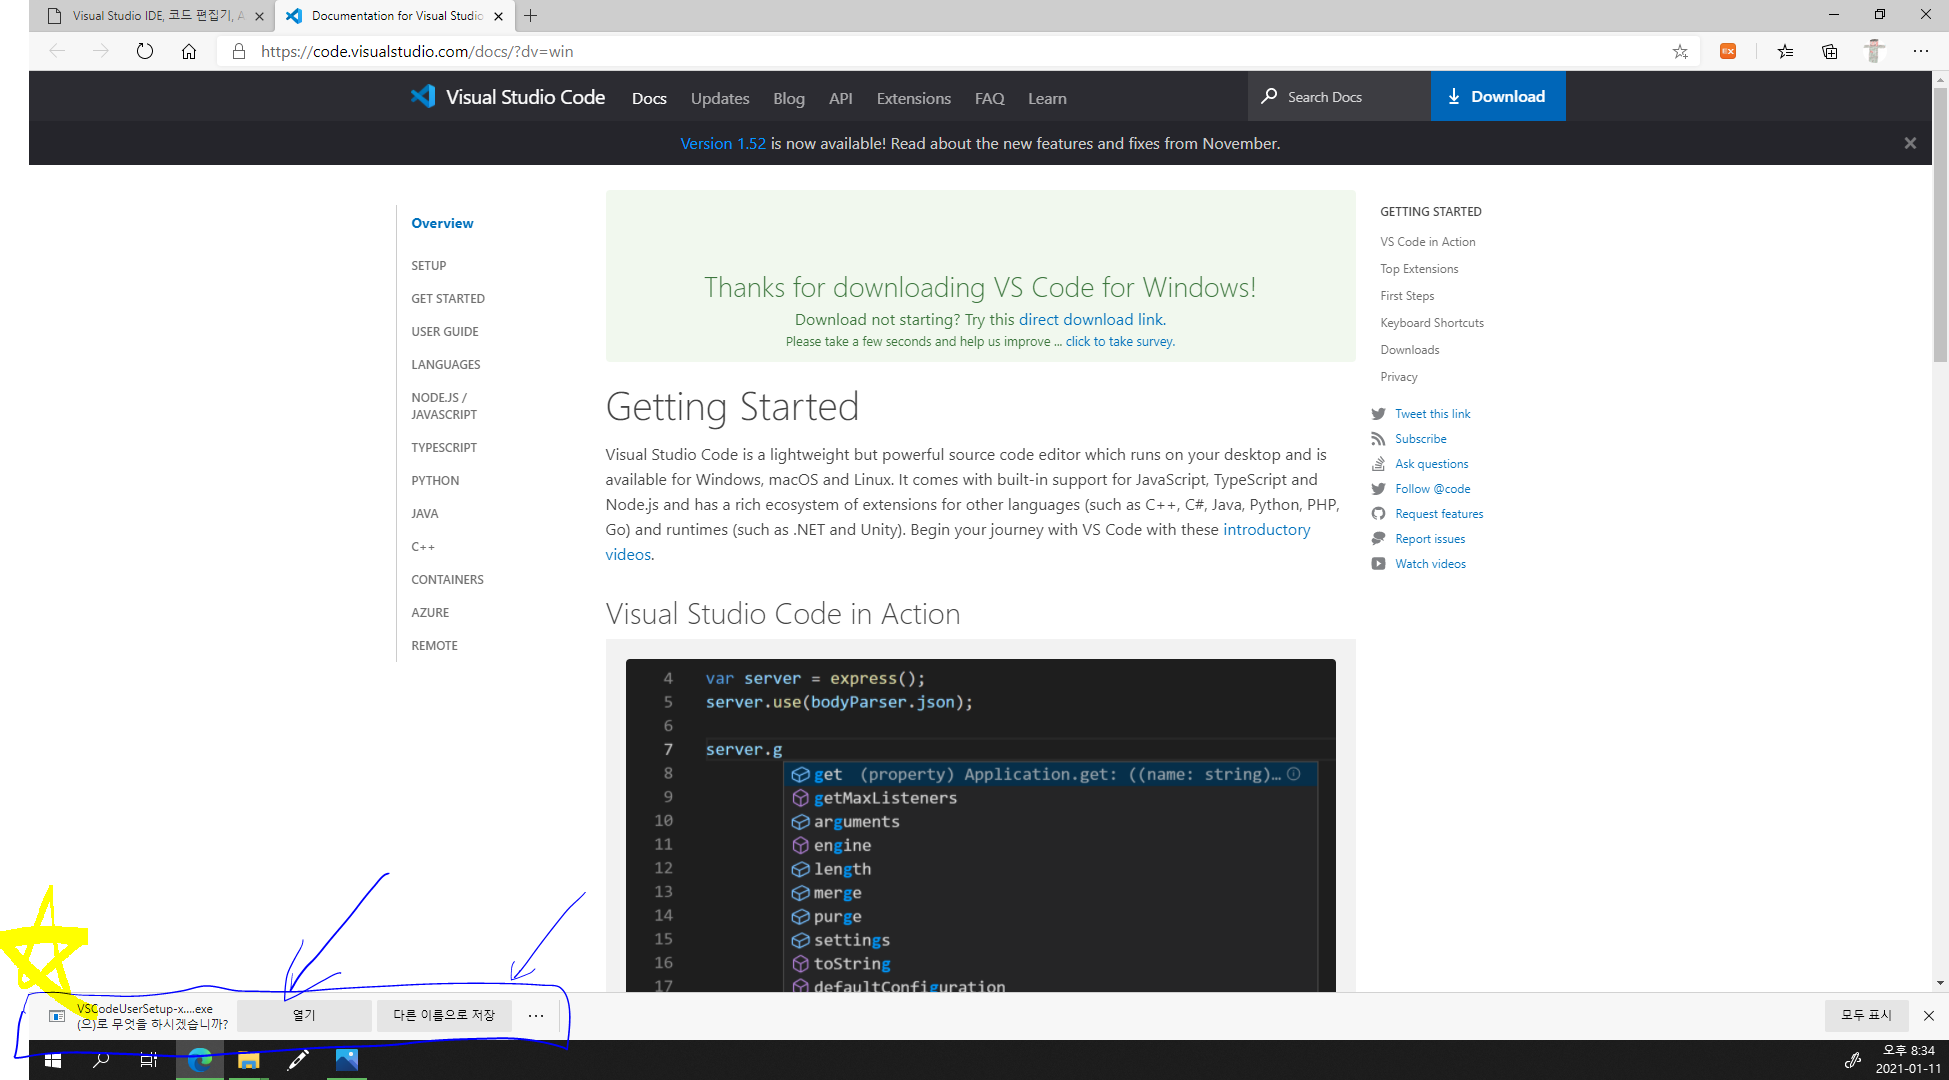This screenshot has height=1080, width=1949.
Task: Open the Docs navigation item
Action: (649, 98)
